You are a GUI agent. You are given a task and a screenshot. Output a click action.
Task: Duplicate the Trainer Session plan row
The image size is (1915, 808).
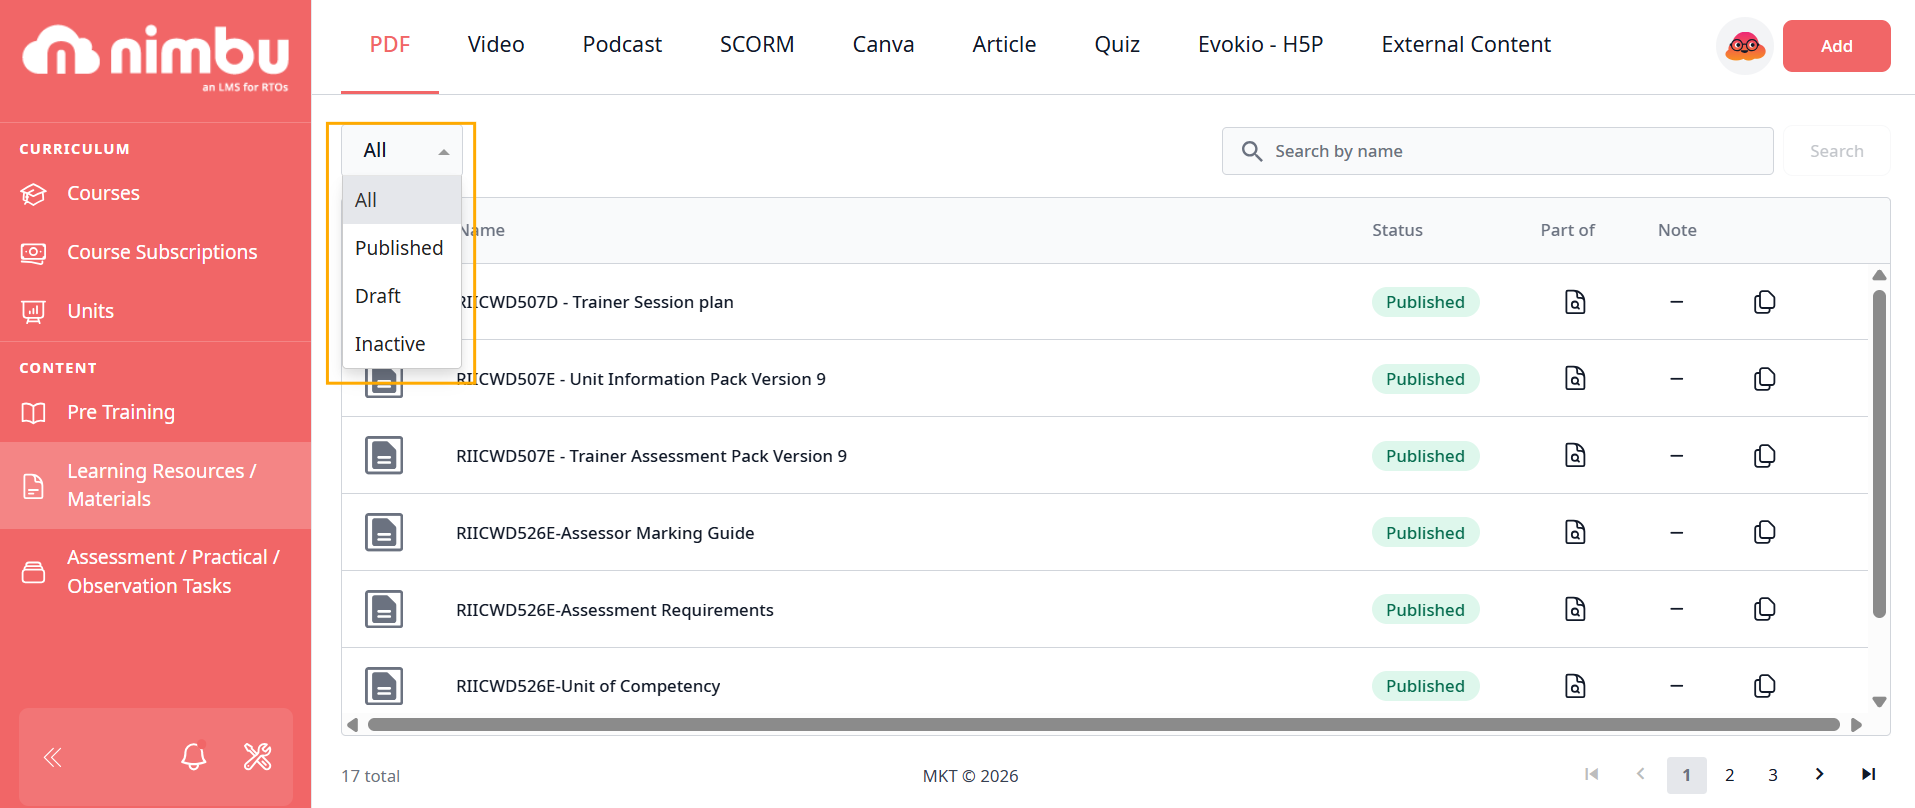1765,302
